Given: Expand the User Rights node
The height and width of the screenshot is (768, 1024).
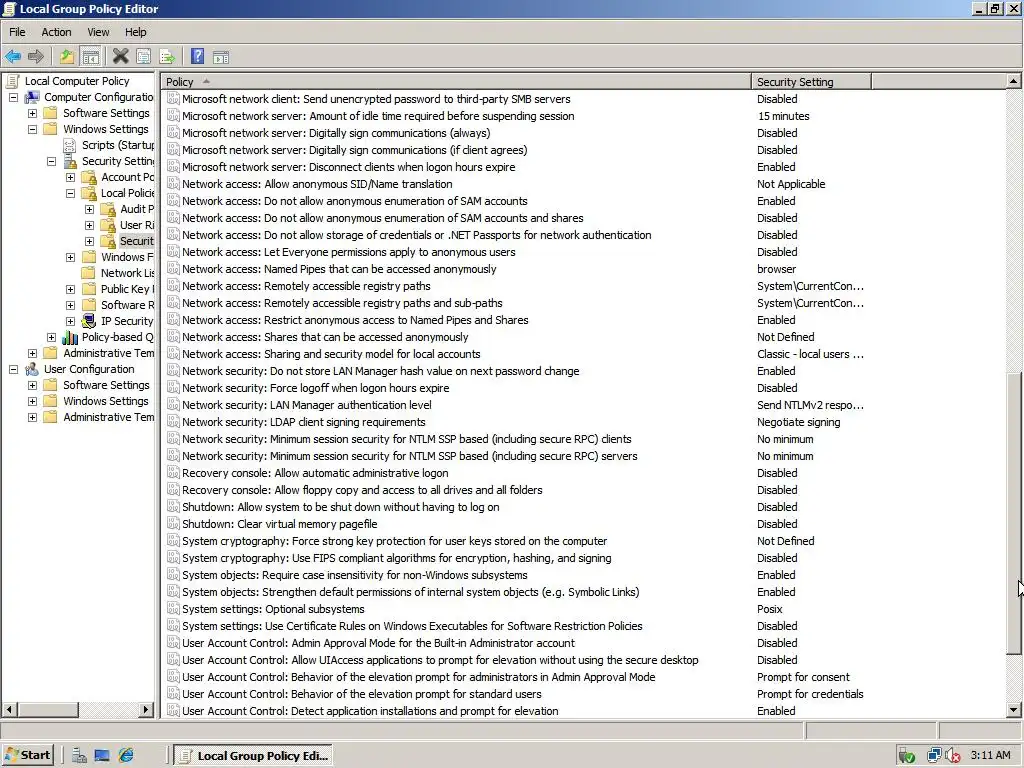Looking at the screenshot, I should 89,225.
